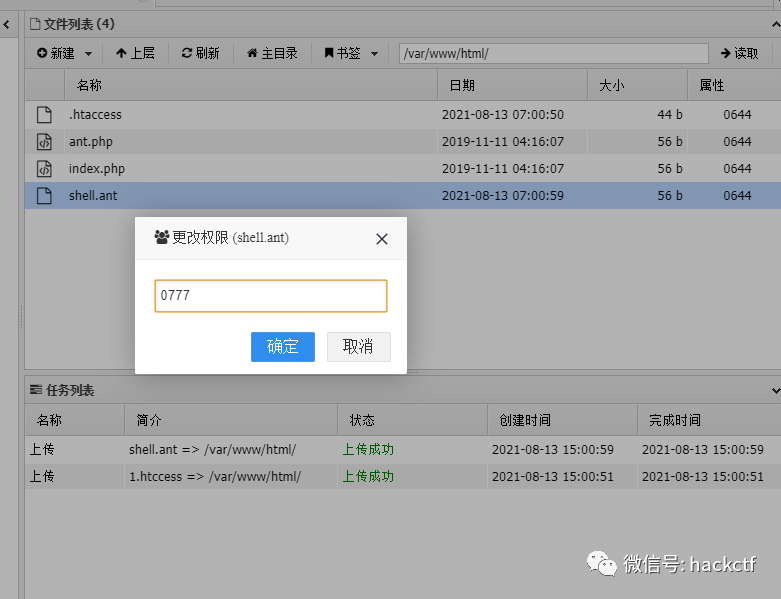
Task: Select task row shell.ant => /var/www/html/
Action: (402, 450)
